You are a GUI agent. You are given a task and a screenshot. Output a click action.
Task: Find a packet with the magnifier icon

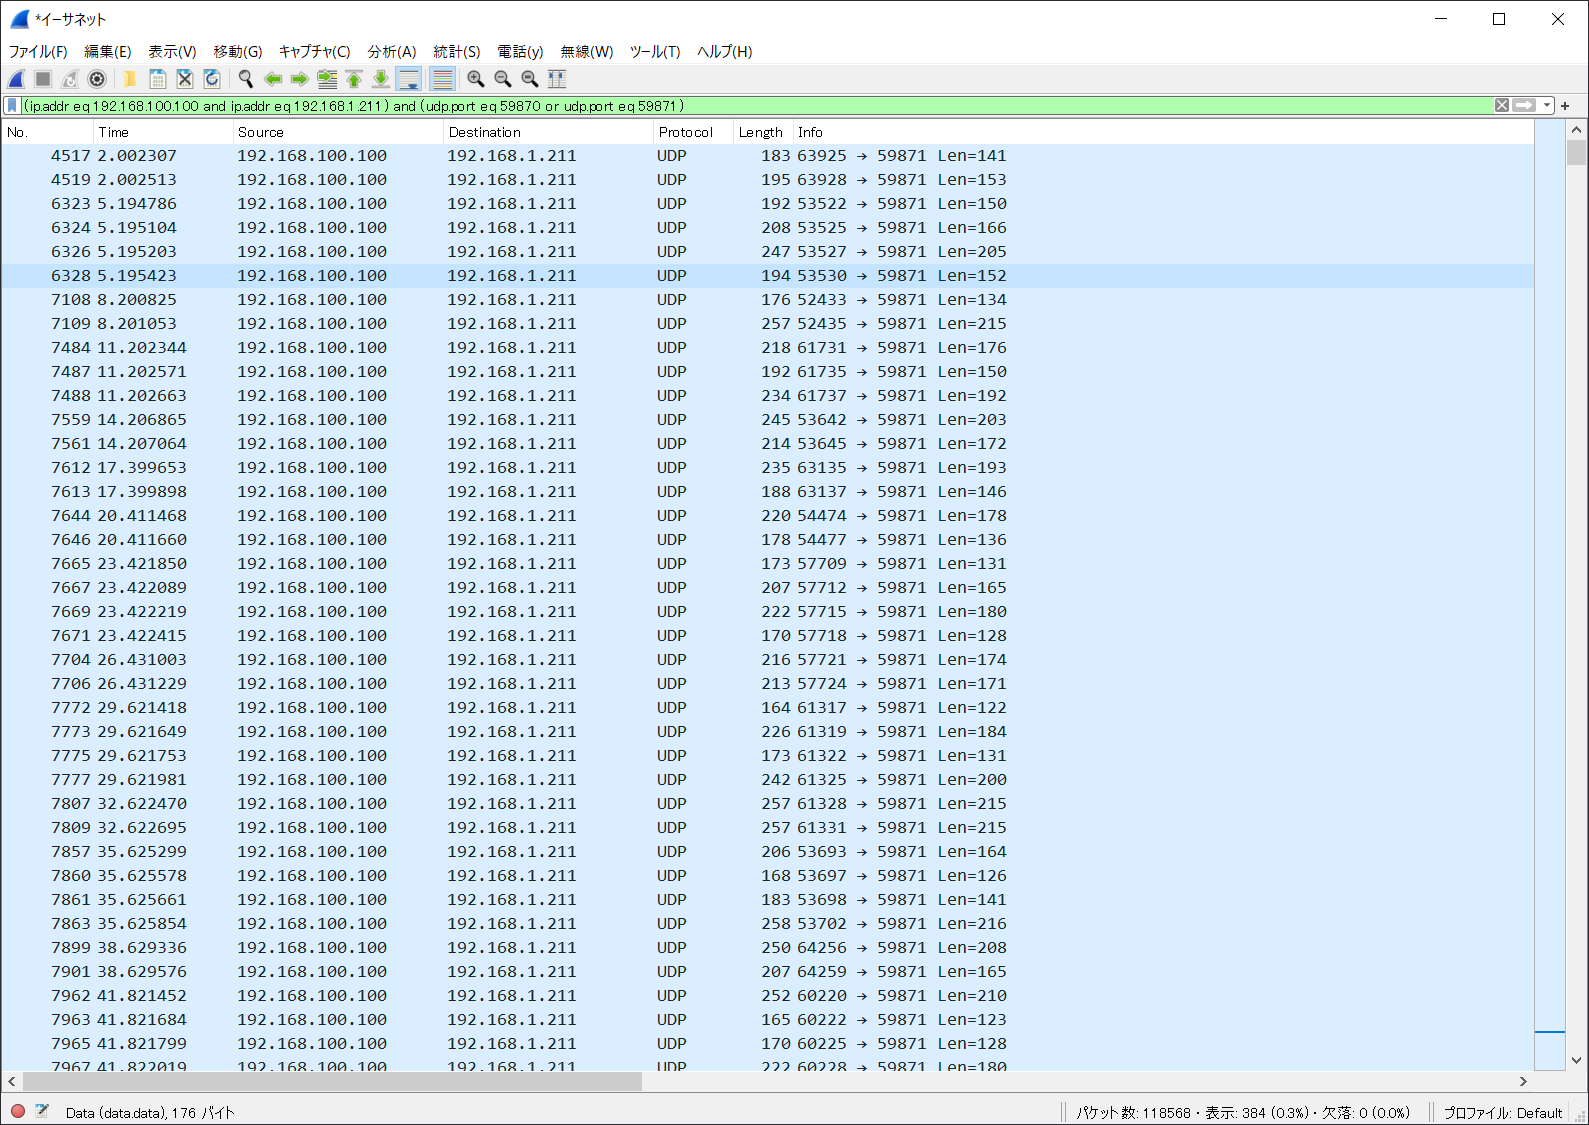(x=245, y=79)
